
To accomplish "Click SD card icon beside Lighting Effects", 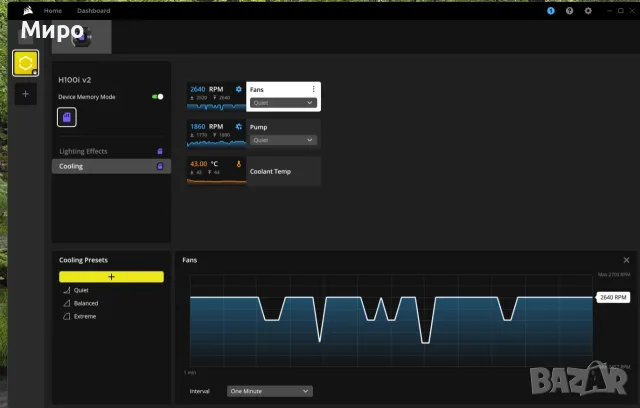I will (x=160, y=151).
